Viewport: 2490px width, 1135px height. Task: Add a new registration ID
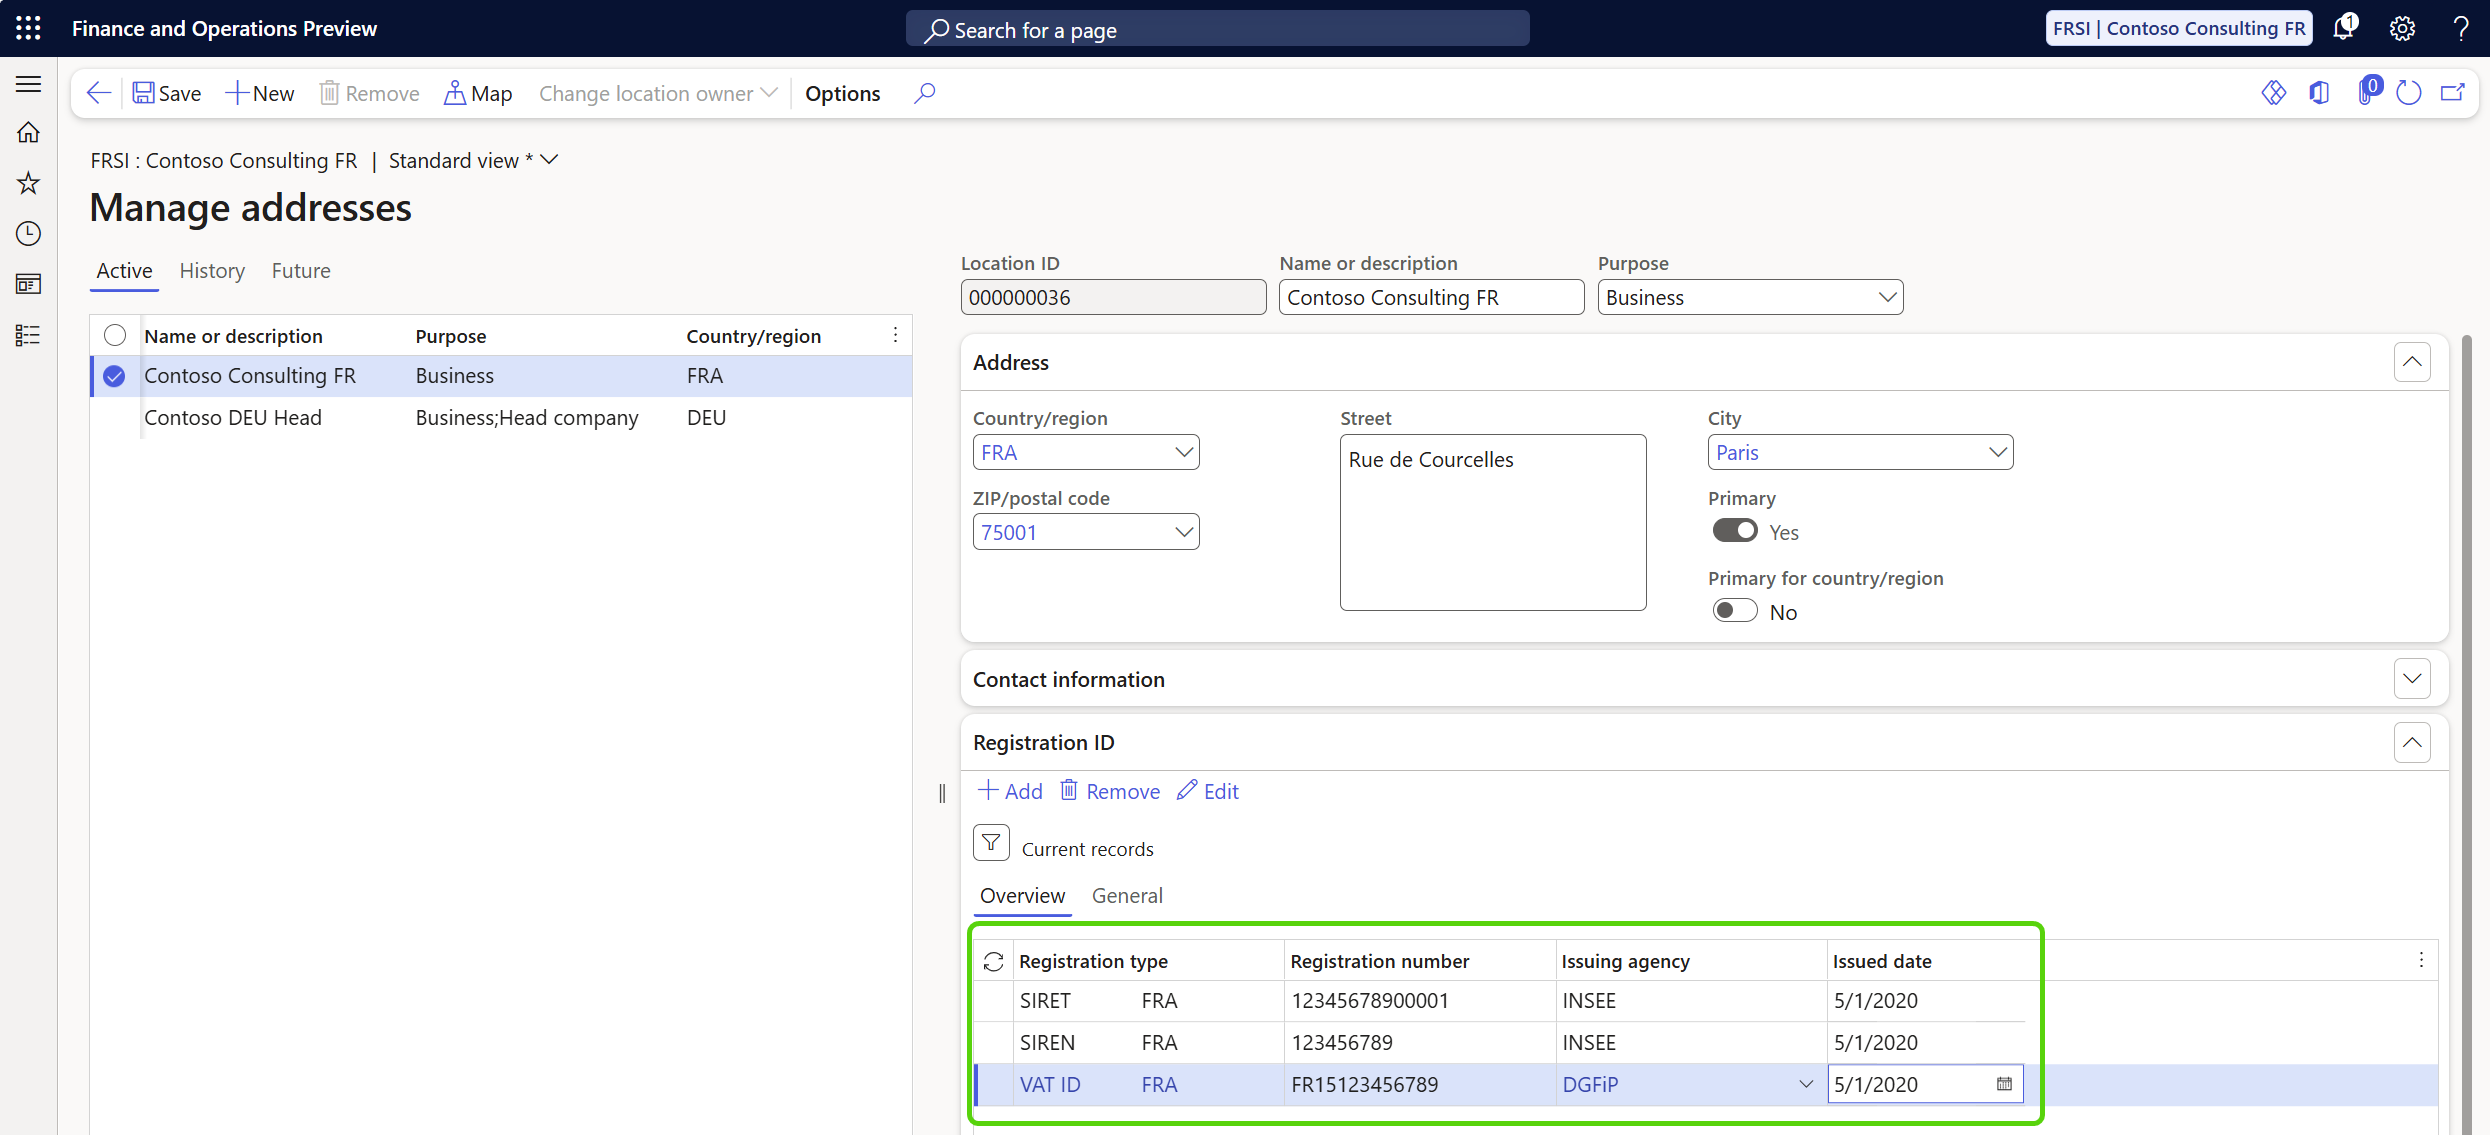tap(1011, 791)
